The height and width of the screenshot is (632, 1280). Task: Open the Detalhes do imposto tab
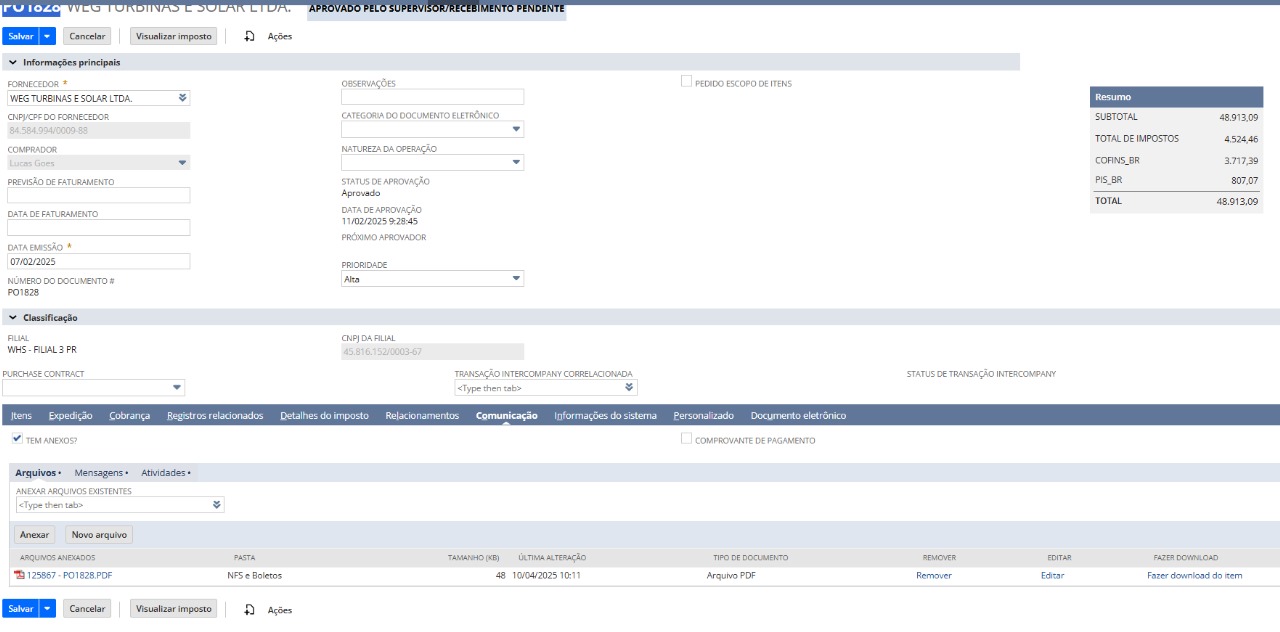click(x=324, y=415)
